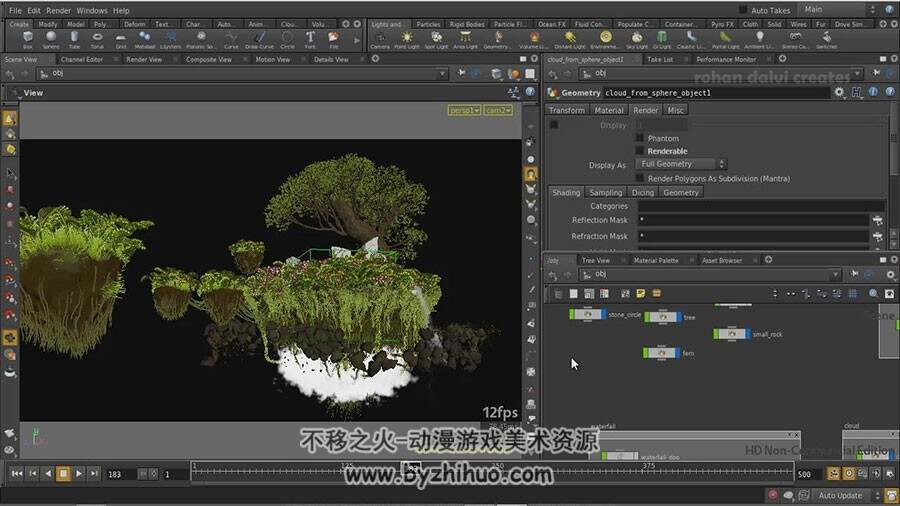Switch to the Render View tab
The height and width of the screenshot is (506, 900).
143,59
